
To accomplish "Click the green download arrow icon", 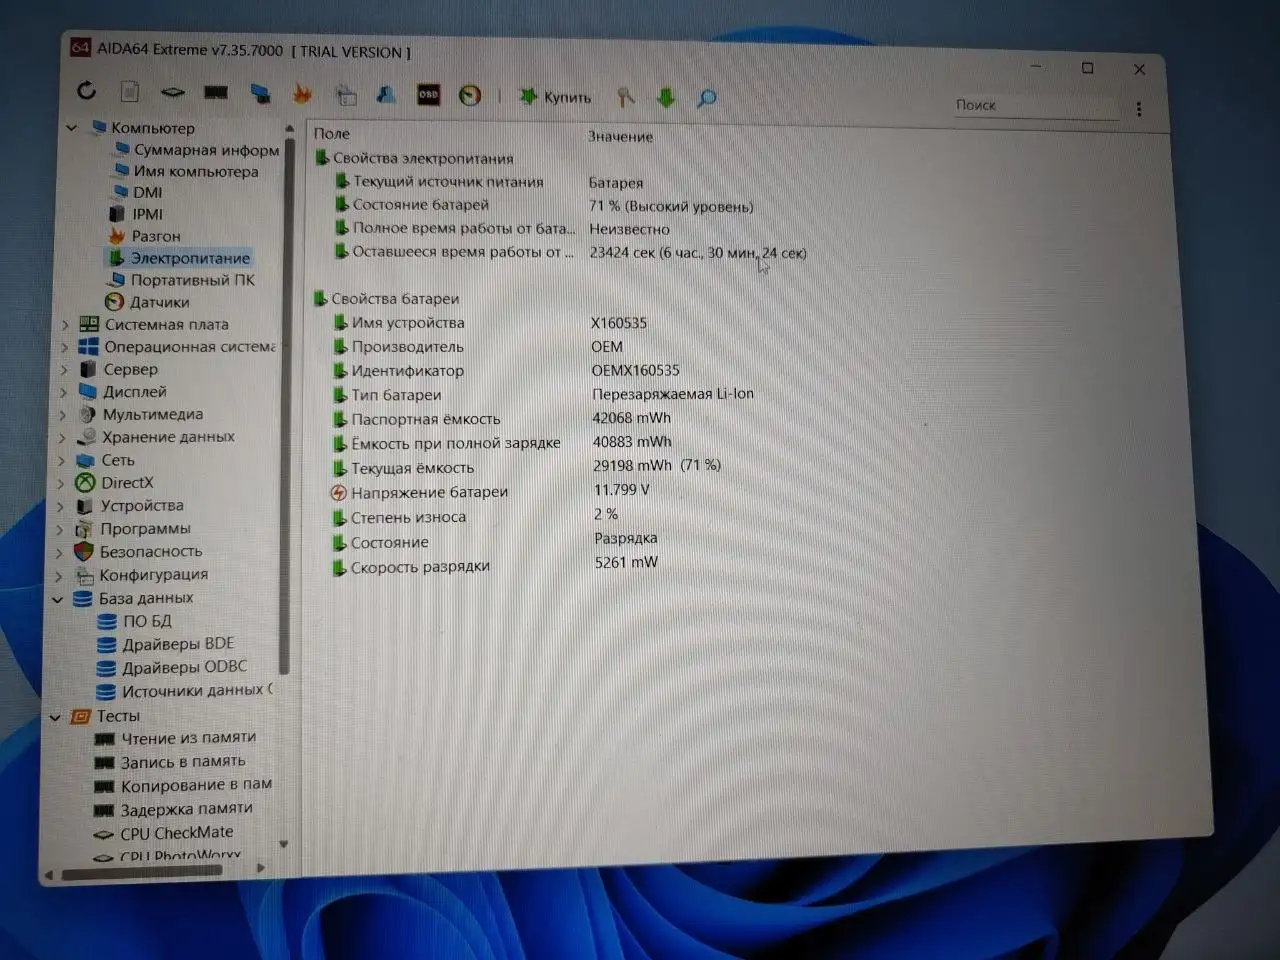I will tap(666, 97).
